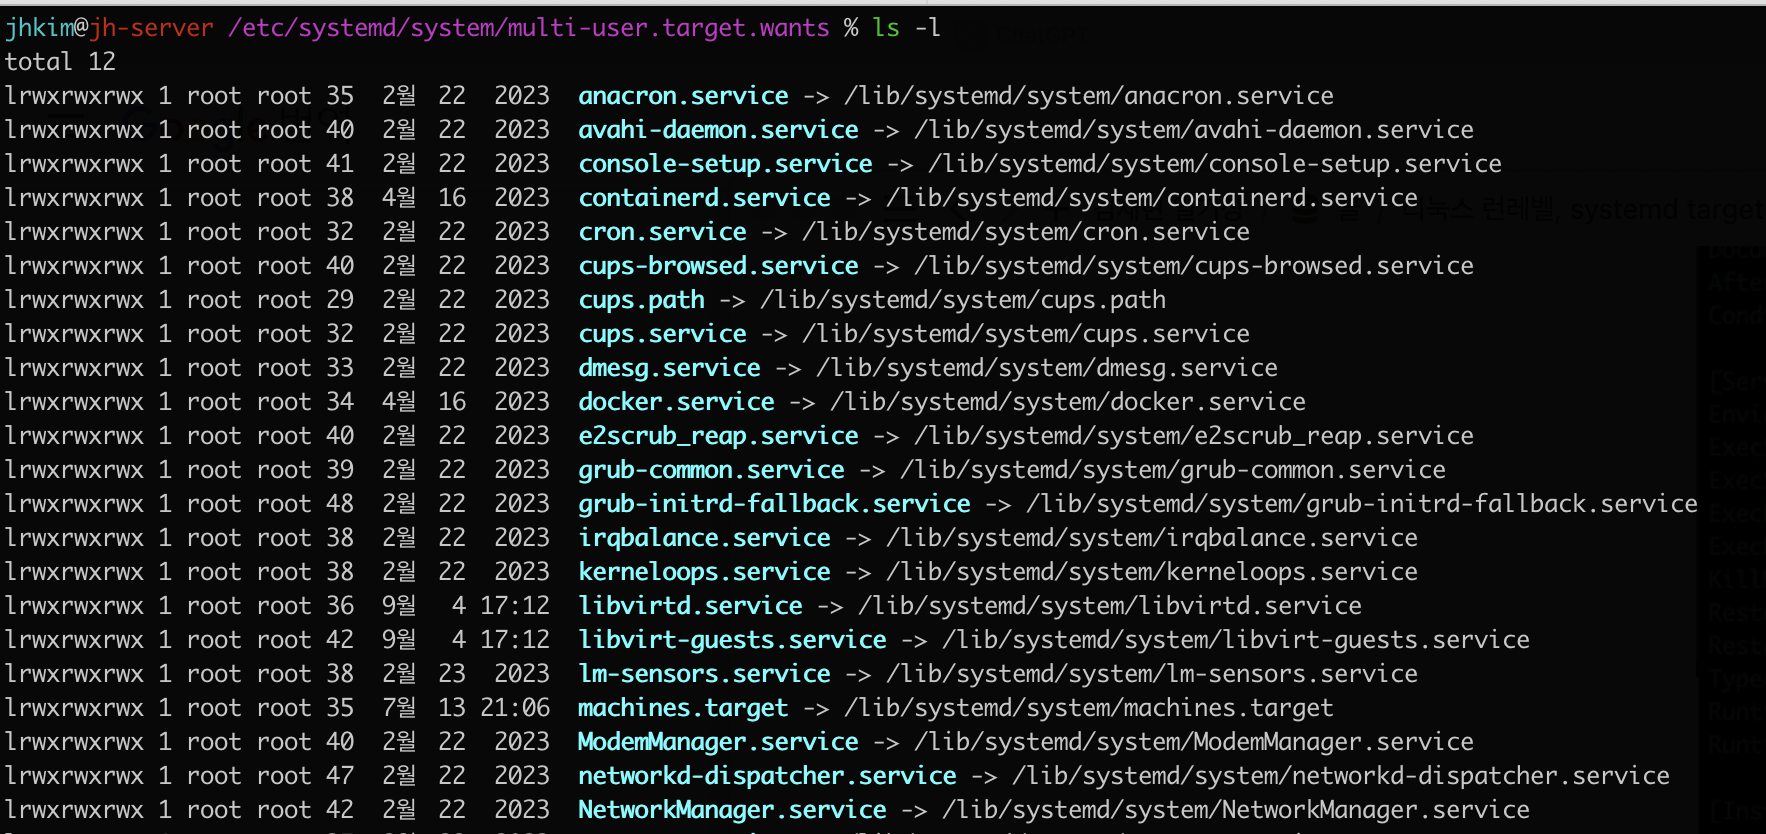Click target path /lib/systemd/system/cups-browsed.service

pyautogui.click(x=1194, y=266)
